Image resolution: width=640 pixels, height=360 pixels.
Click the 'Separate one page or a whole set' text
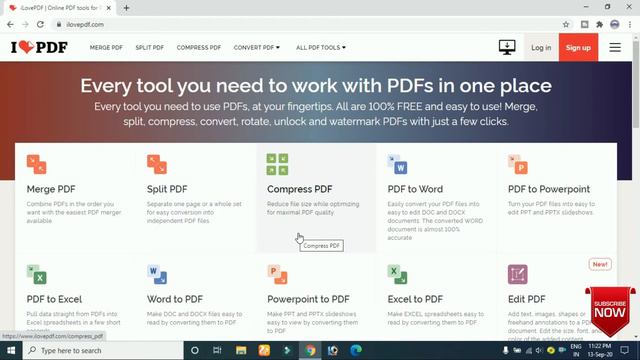coord(194,212)
